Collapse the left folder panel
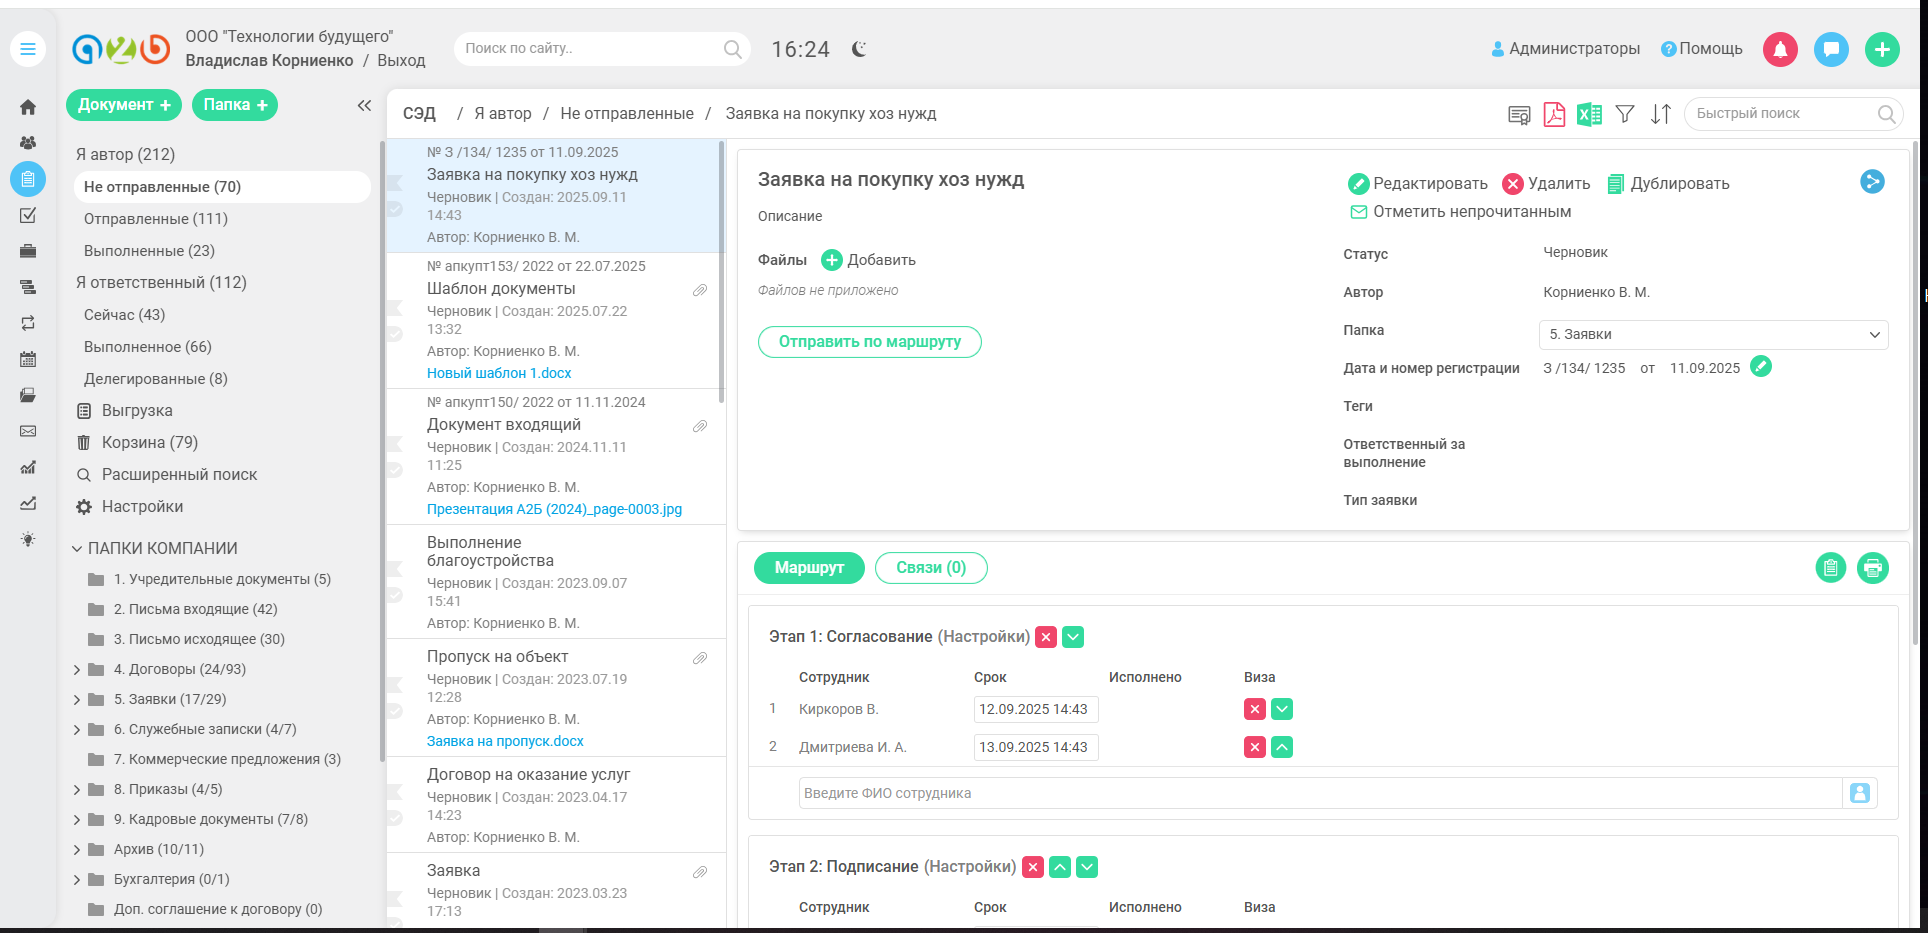1928x933 pixels. 364,105
